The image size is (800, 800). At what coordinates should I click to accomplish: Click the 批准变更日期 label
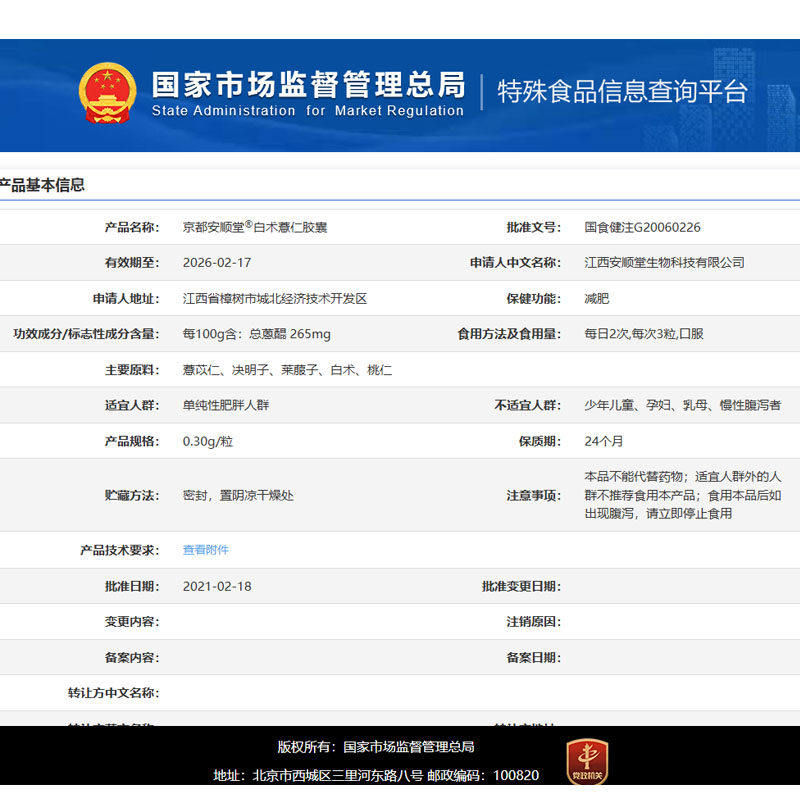click(521, 586)
